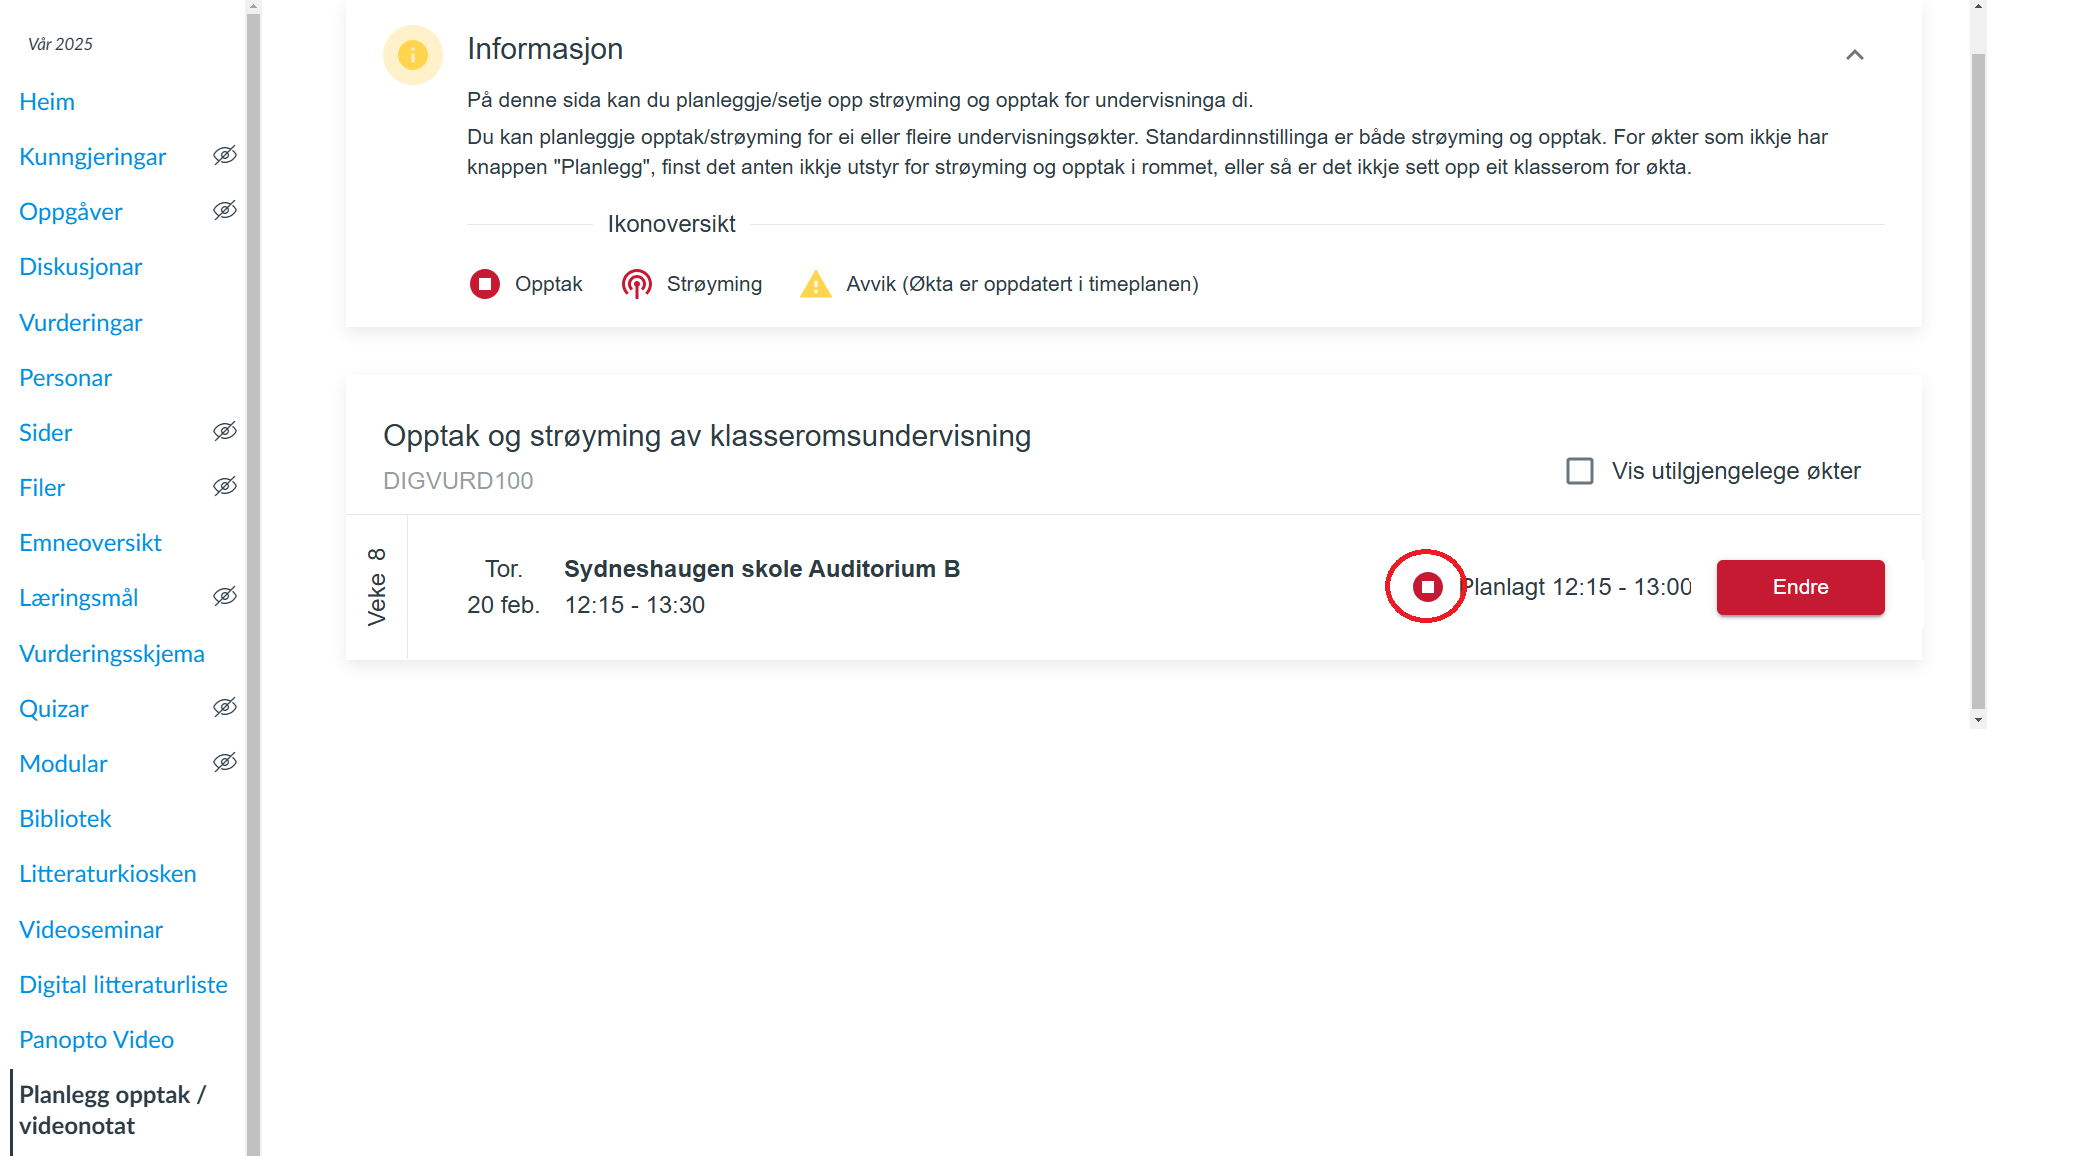Click the yellow Informasjon info icon
The width and height of the screenshot is (2092, 1156).
[x=412, y=55]
